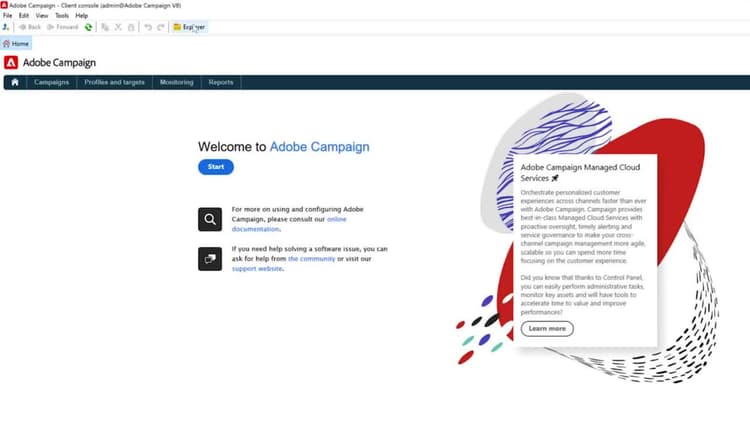The height and width of the screenshot is (421, 750).
Task: Click the magnifying glass documentation icon
Action: 210,219
